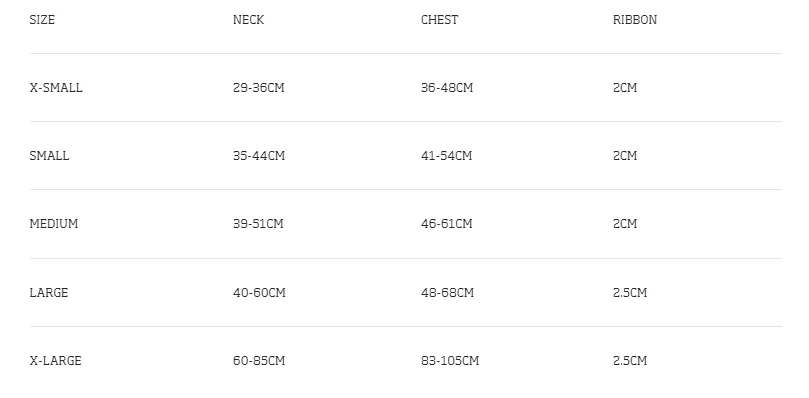The height and width of the screenshot is (398, 809).
Task: Click the RIBBON column header
Action: coord(635,20)
